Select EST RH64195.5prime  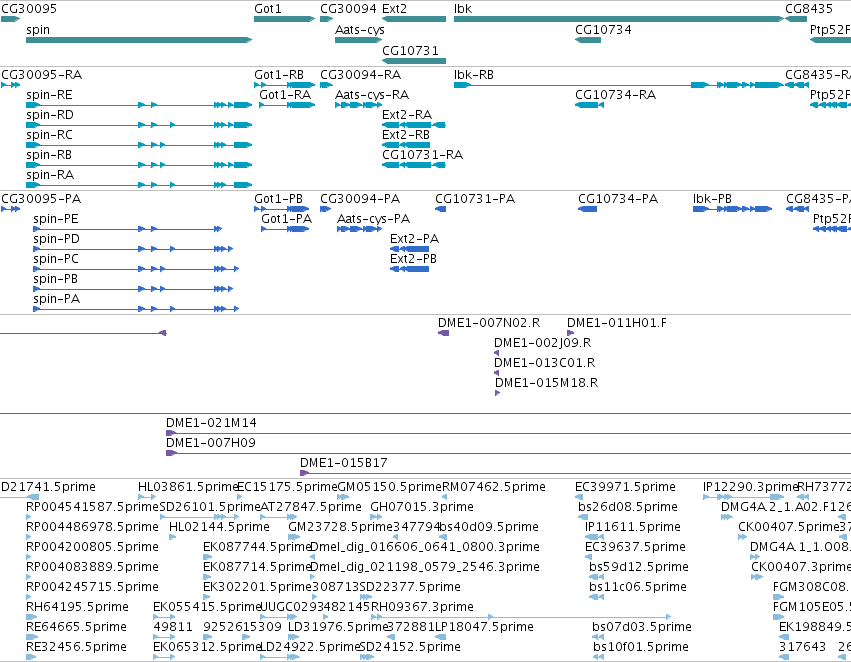31,617
